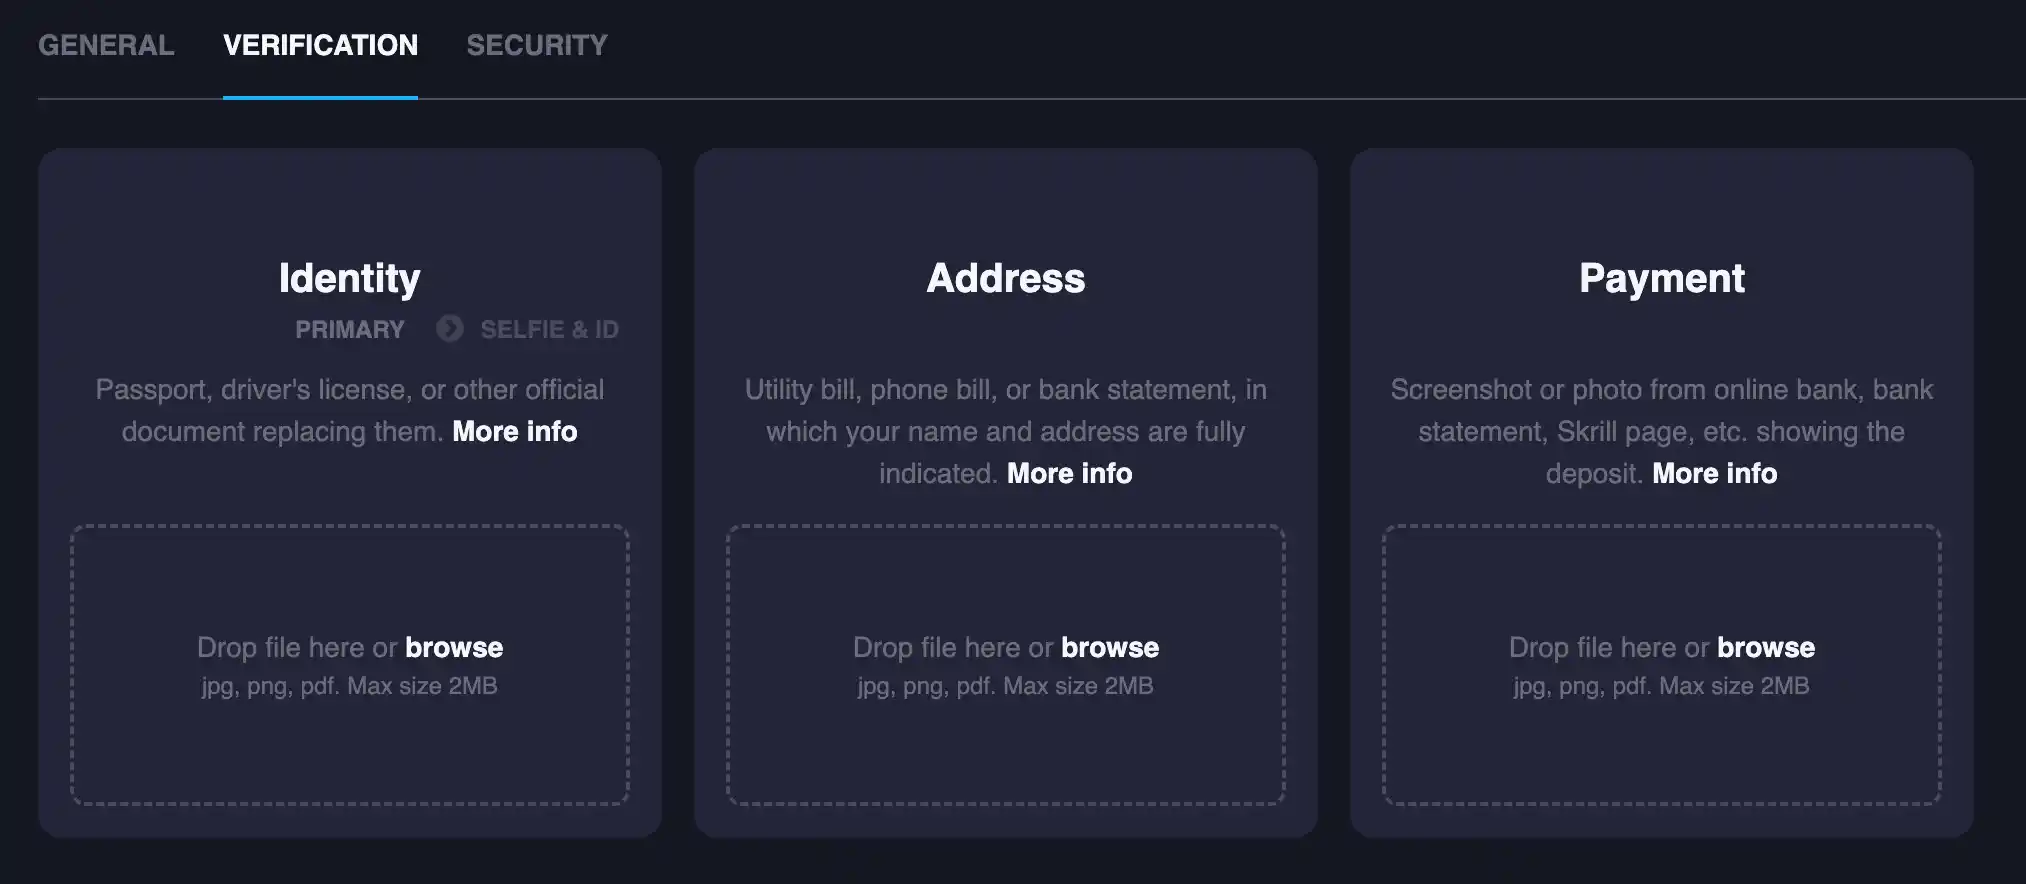This screenshot has height=884, width=2026.
Task: Select the VERIFICATION tab
Action: click(x=321, y=45)
